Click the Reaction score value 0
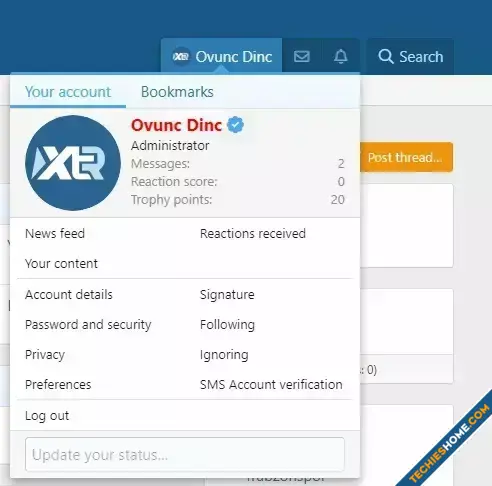This screenshot has width=492, height=486. point(341,182)
